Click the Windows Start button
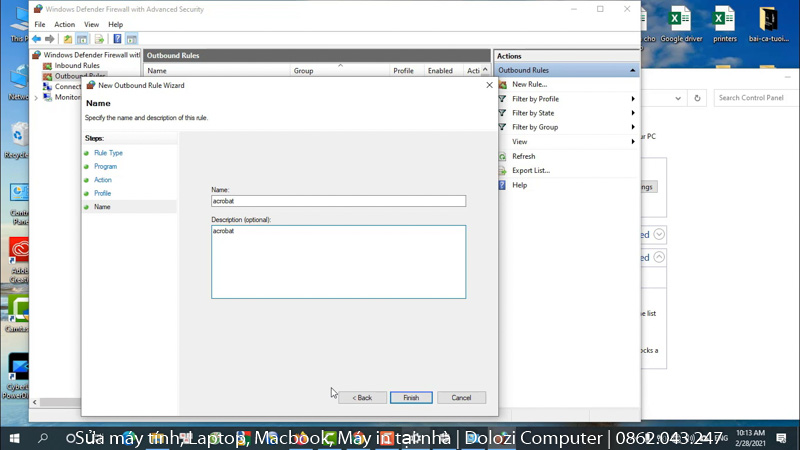The width and height of the screenshot is (800, 450). pos(15,438)
